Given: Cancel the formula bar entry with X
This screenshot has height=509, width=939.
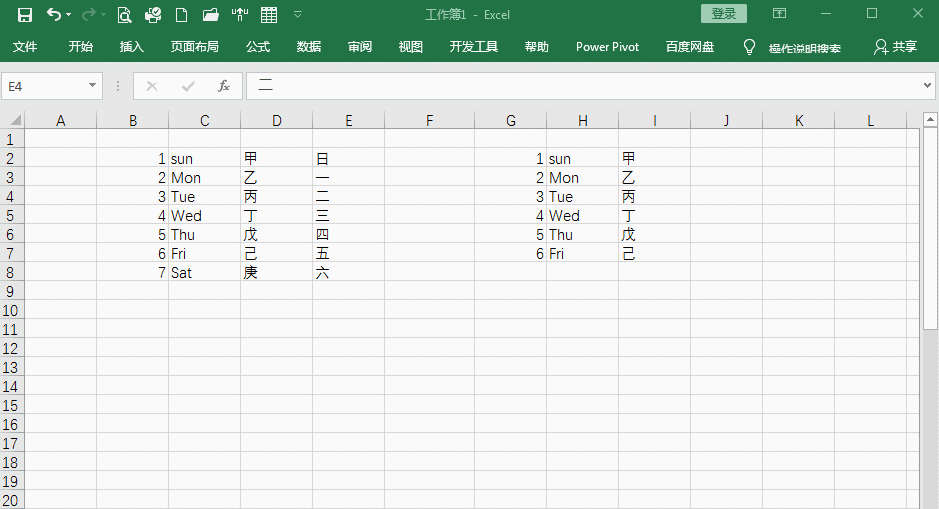Looking at the screenshot, I should [x=152, y=86].
